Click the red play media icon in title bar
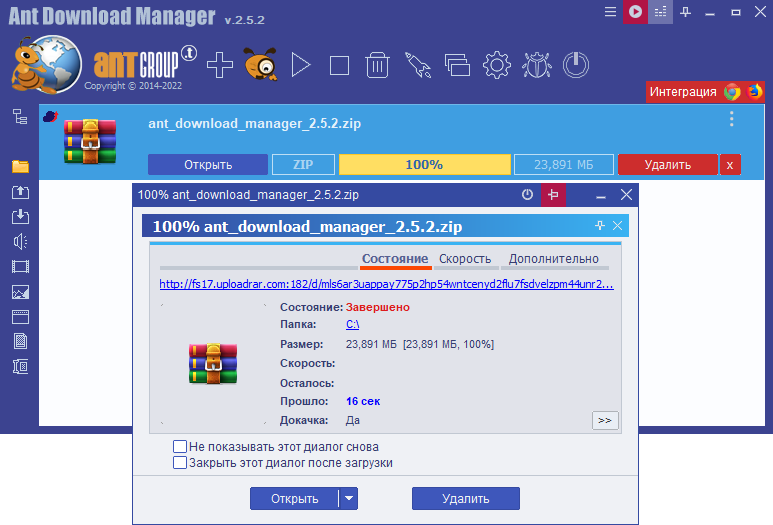 pyautogui.click(x=635, y=11)
